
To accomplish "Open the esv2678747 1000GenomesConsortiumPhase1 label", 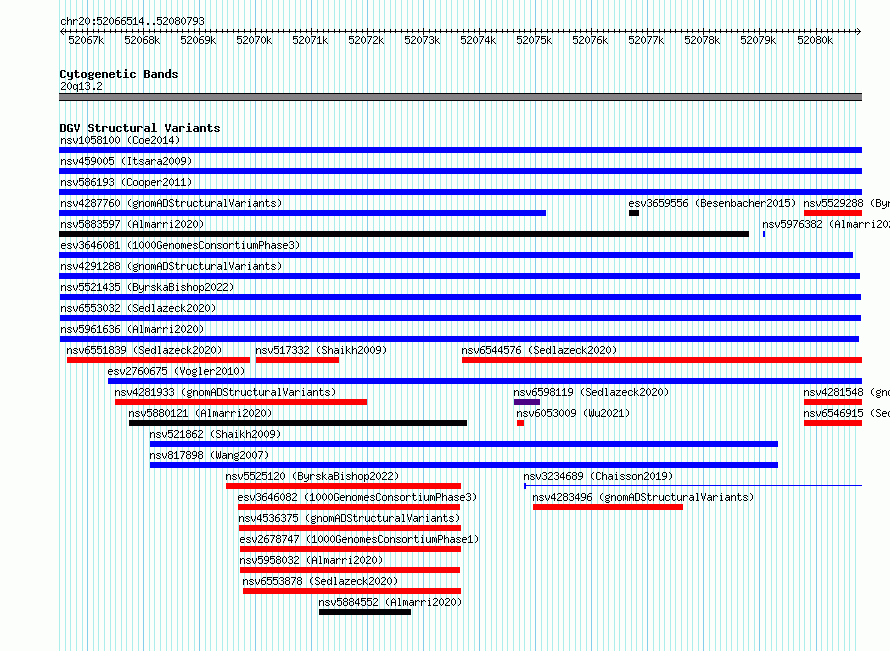I will pyautogui.click(x=359, y=539).
